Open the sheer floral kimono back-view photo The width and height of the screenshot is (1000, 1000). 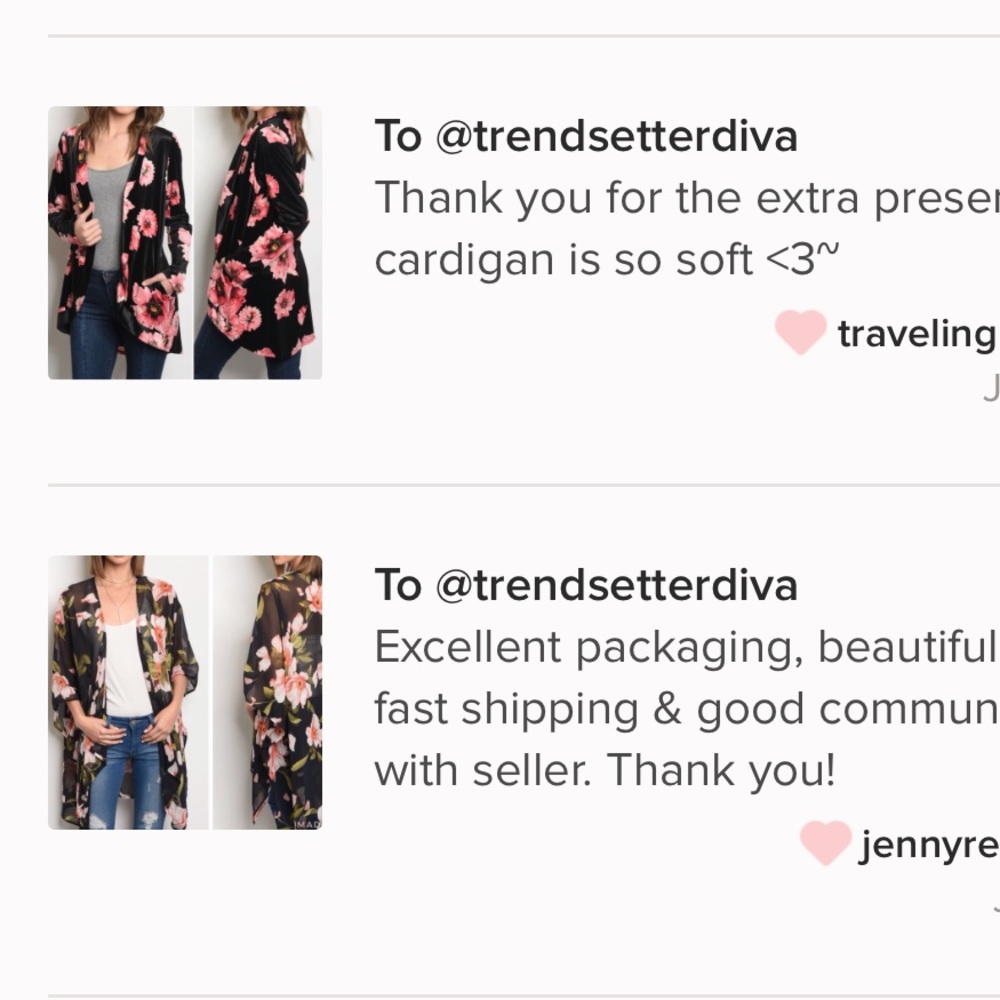[x=268, y=692]
